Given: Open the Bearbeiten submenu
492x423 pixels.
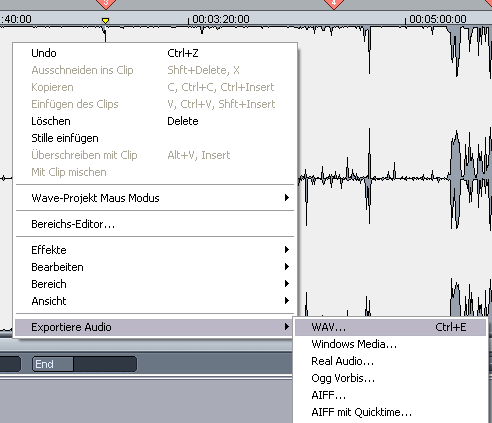Looking at the screenshot, I should tap(155, 267).
